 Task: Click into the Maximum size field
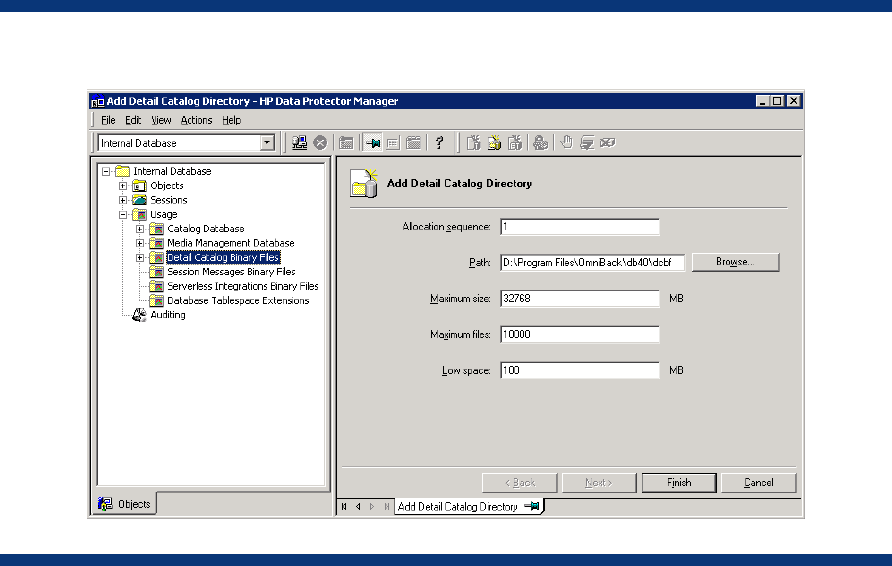579,298
